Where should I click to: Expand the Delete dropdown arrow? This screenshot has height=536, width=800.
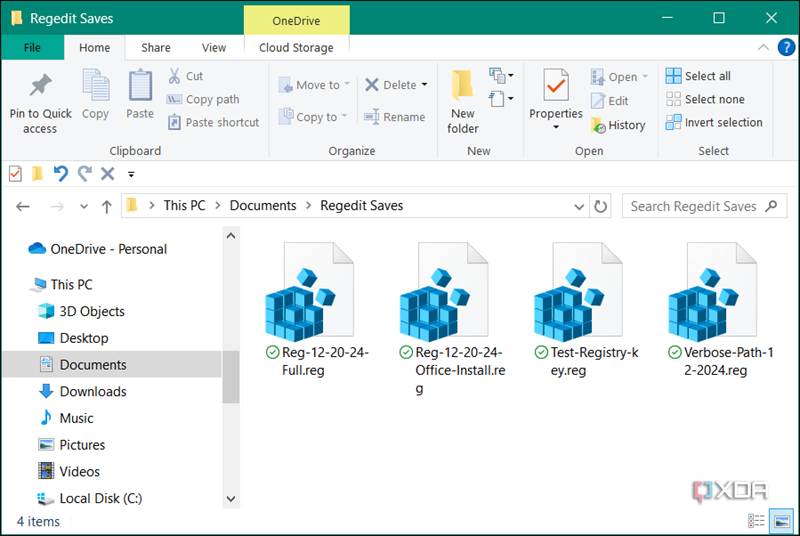[424, 85]
